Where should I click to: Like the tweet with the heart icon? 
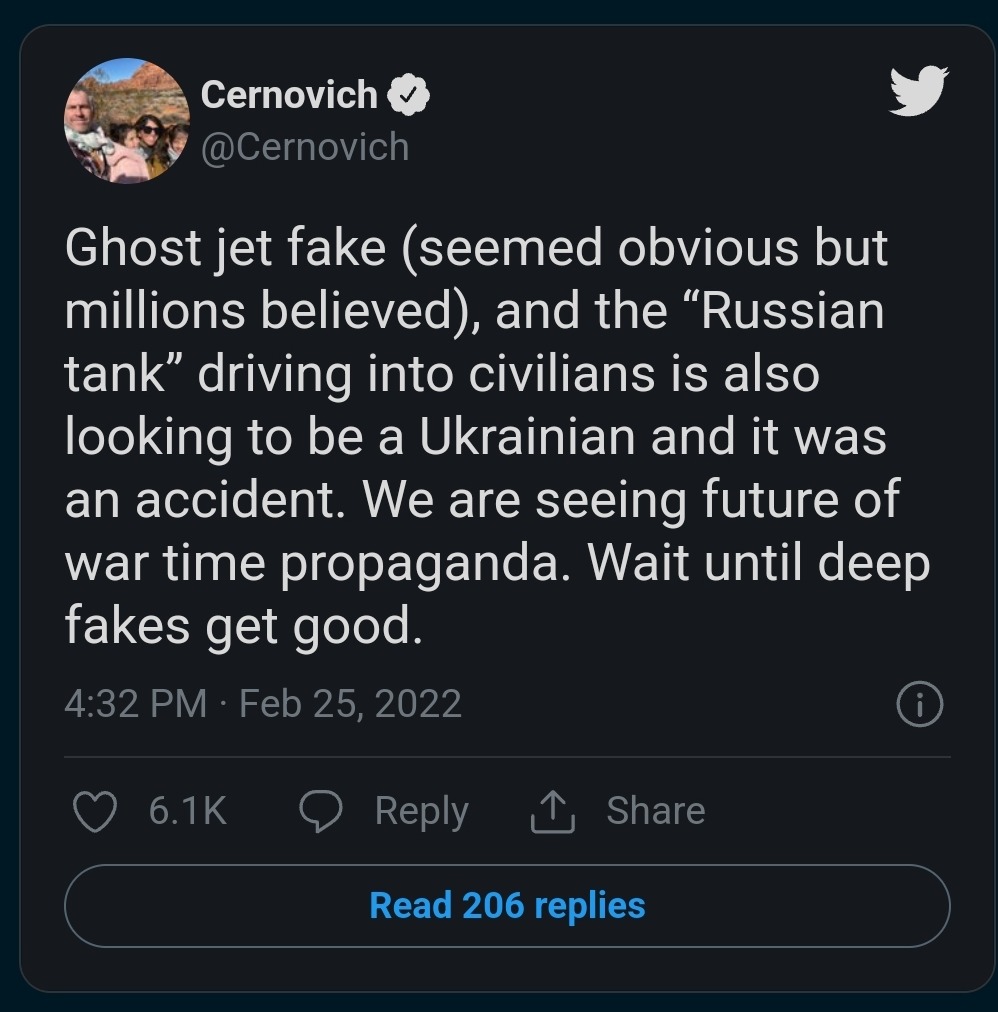point(95,811)
